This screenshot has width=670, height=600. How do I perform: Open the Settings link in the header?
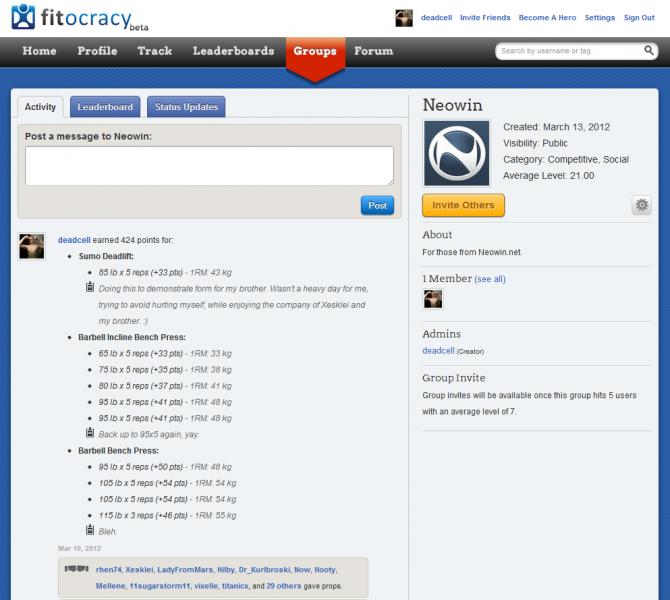click(x=599, y=18)
